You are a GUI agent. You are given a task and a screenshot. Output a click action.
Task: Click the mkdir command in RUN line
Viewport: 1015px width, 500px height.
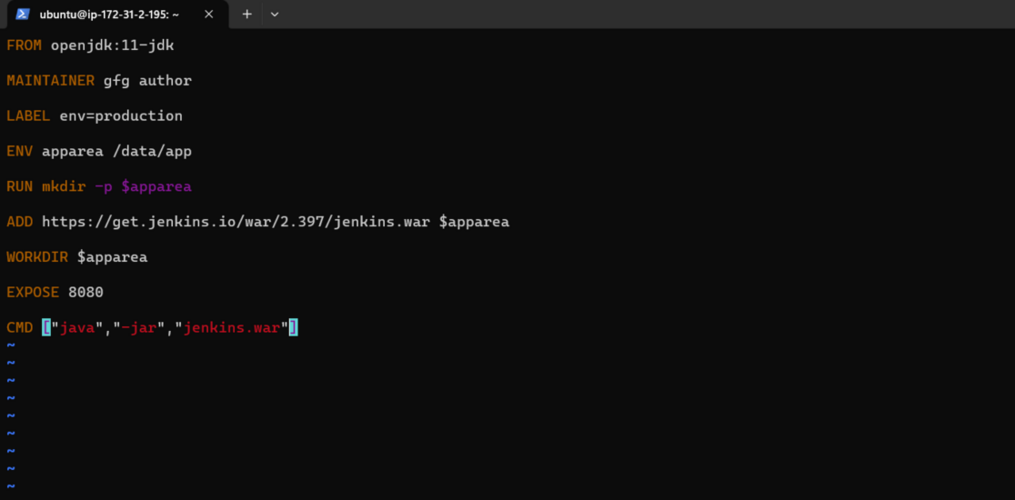coord(63,186)
